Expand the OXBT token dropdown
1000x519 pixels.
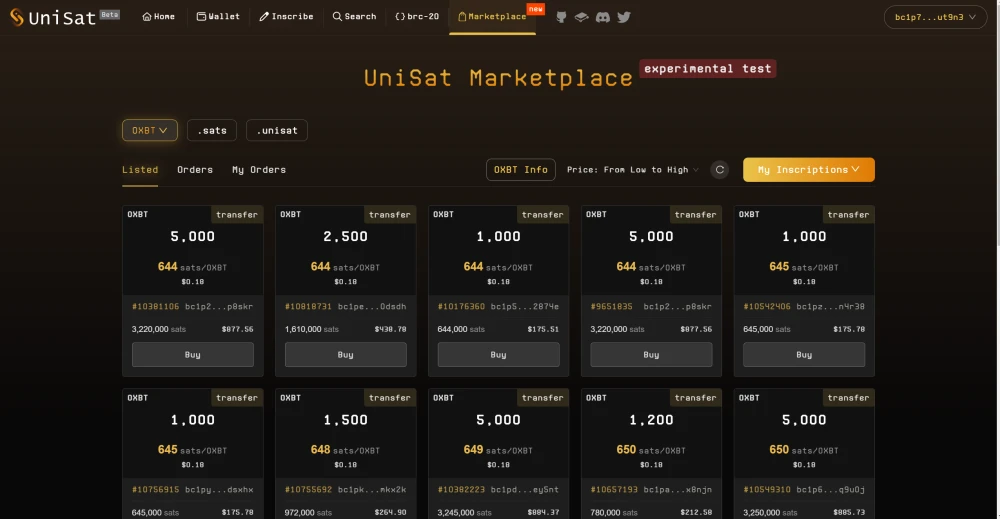click(x=150, y=130)
